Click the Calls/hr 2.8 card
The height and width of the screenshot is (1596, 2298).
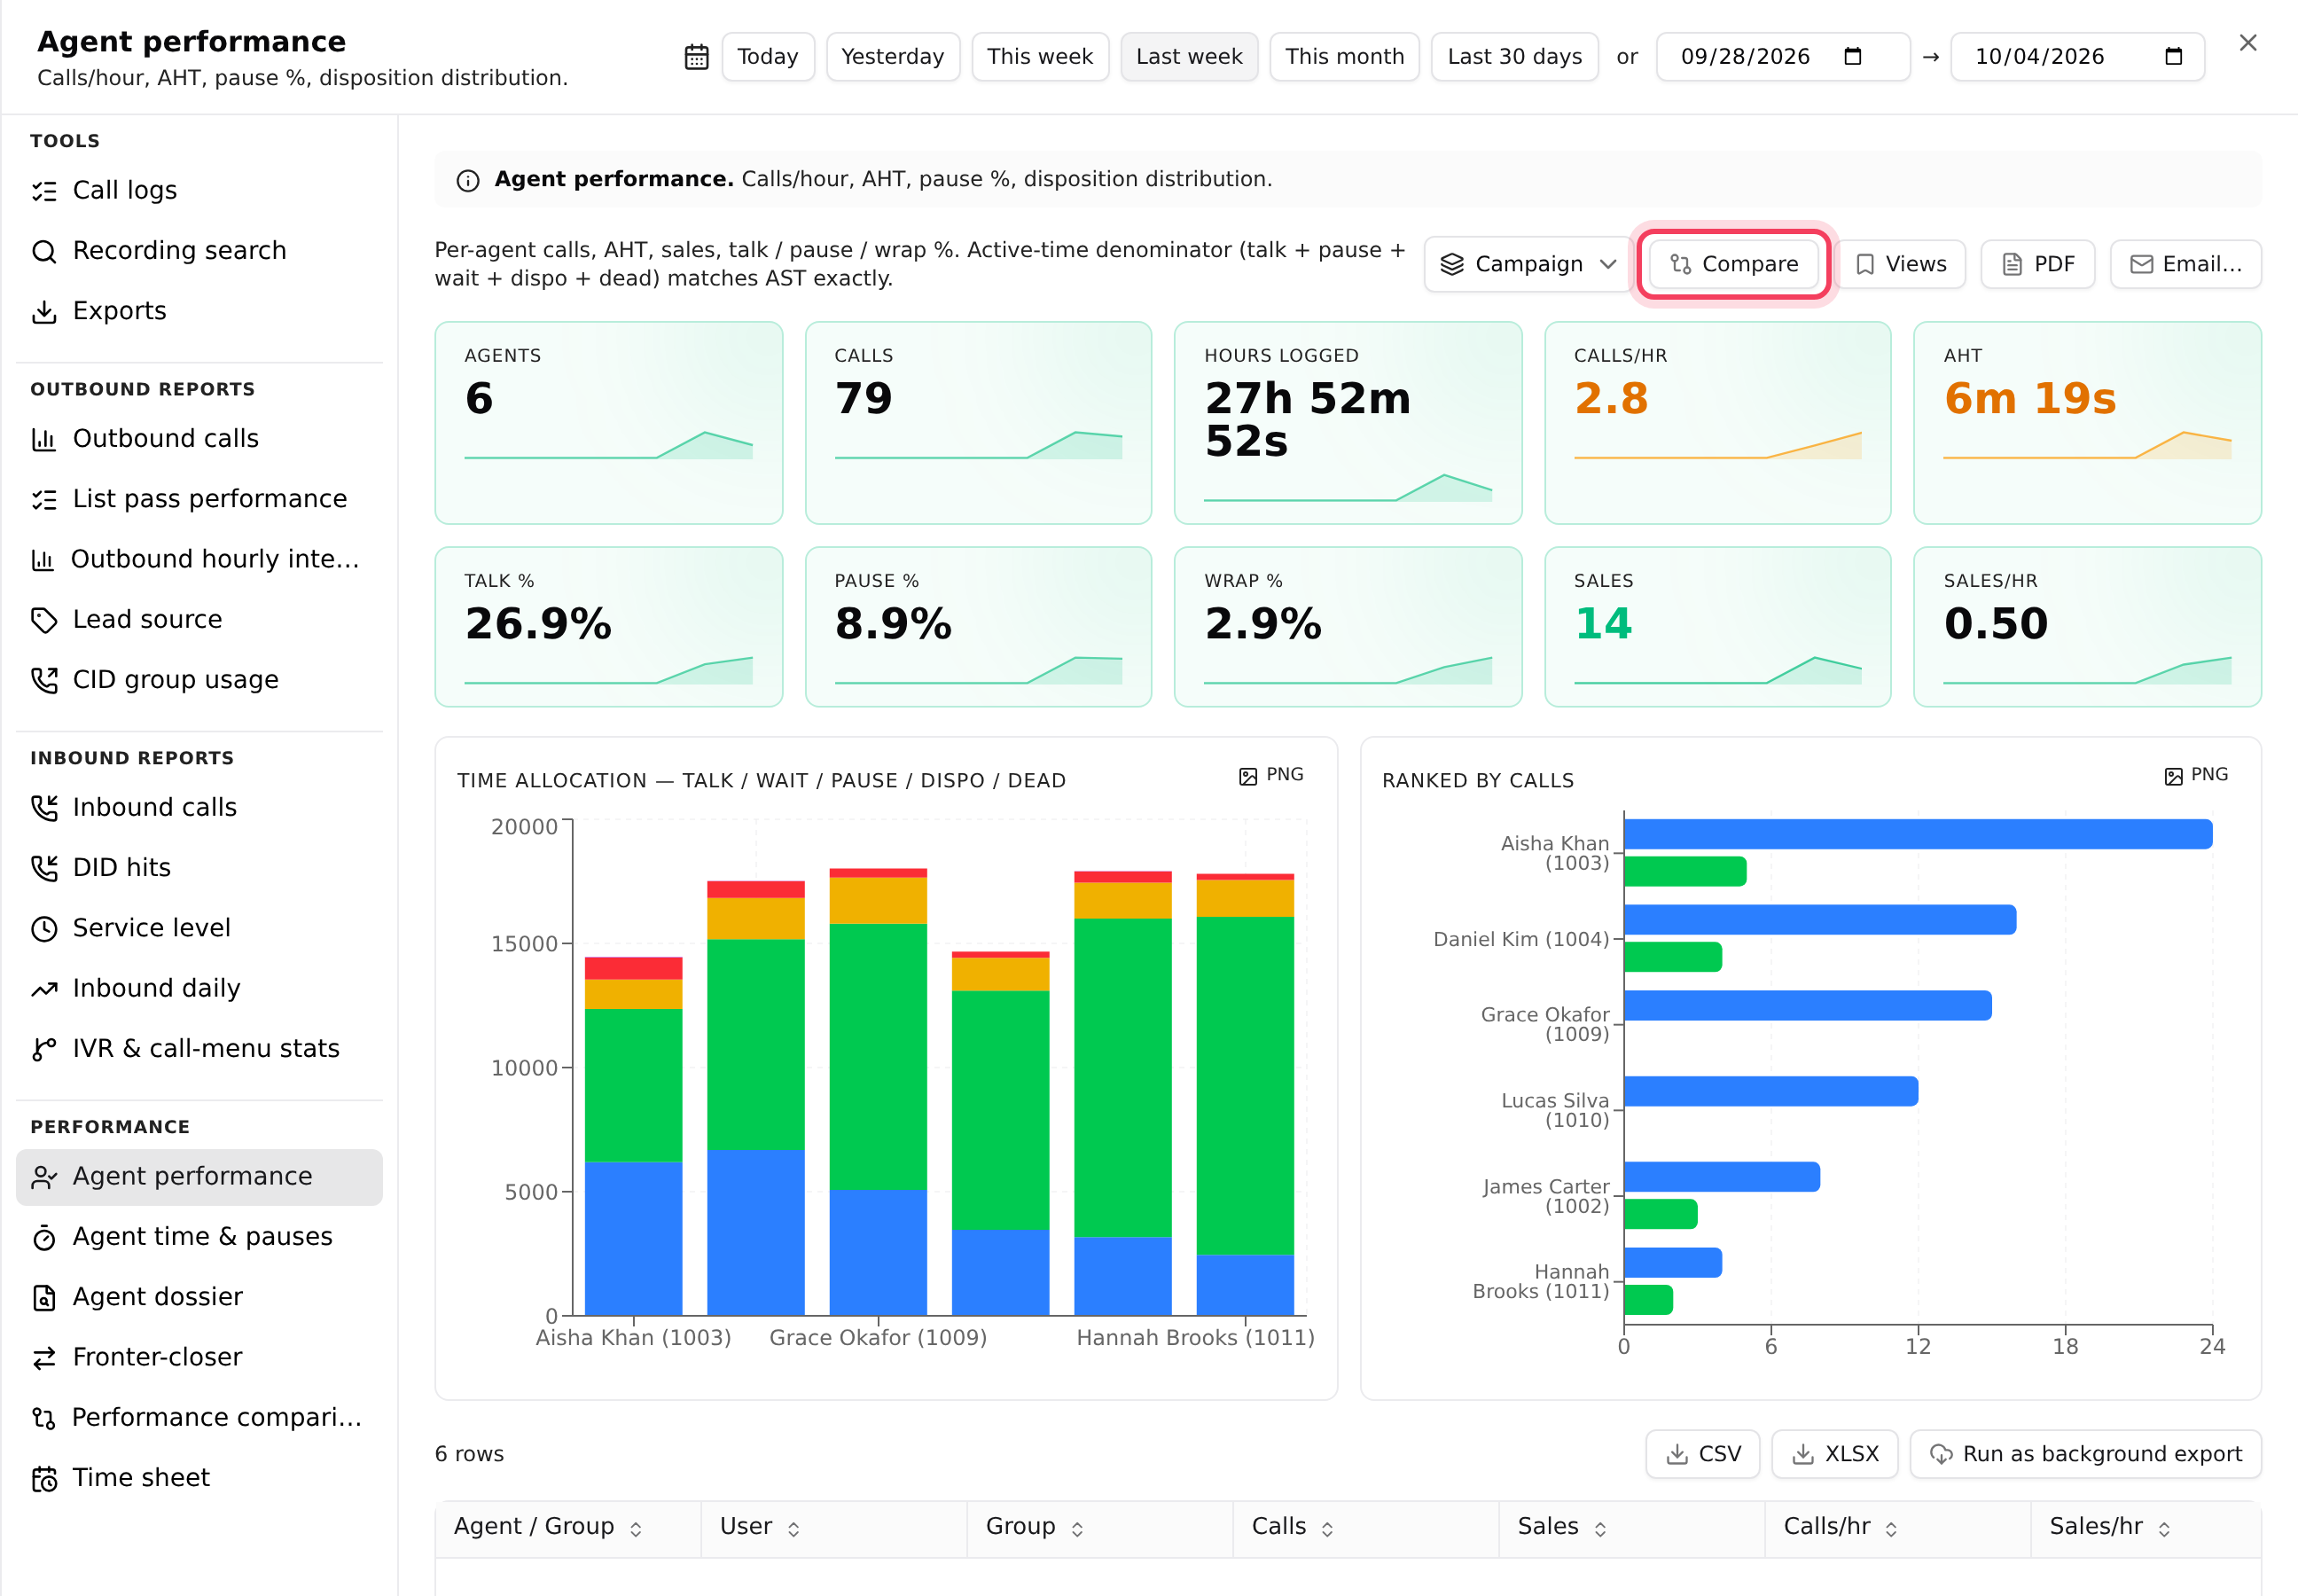click(1718, 423)
